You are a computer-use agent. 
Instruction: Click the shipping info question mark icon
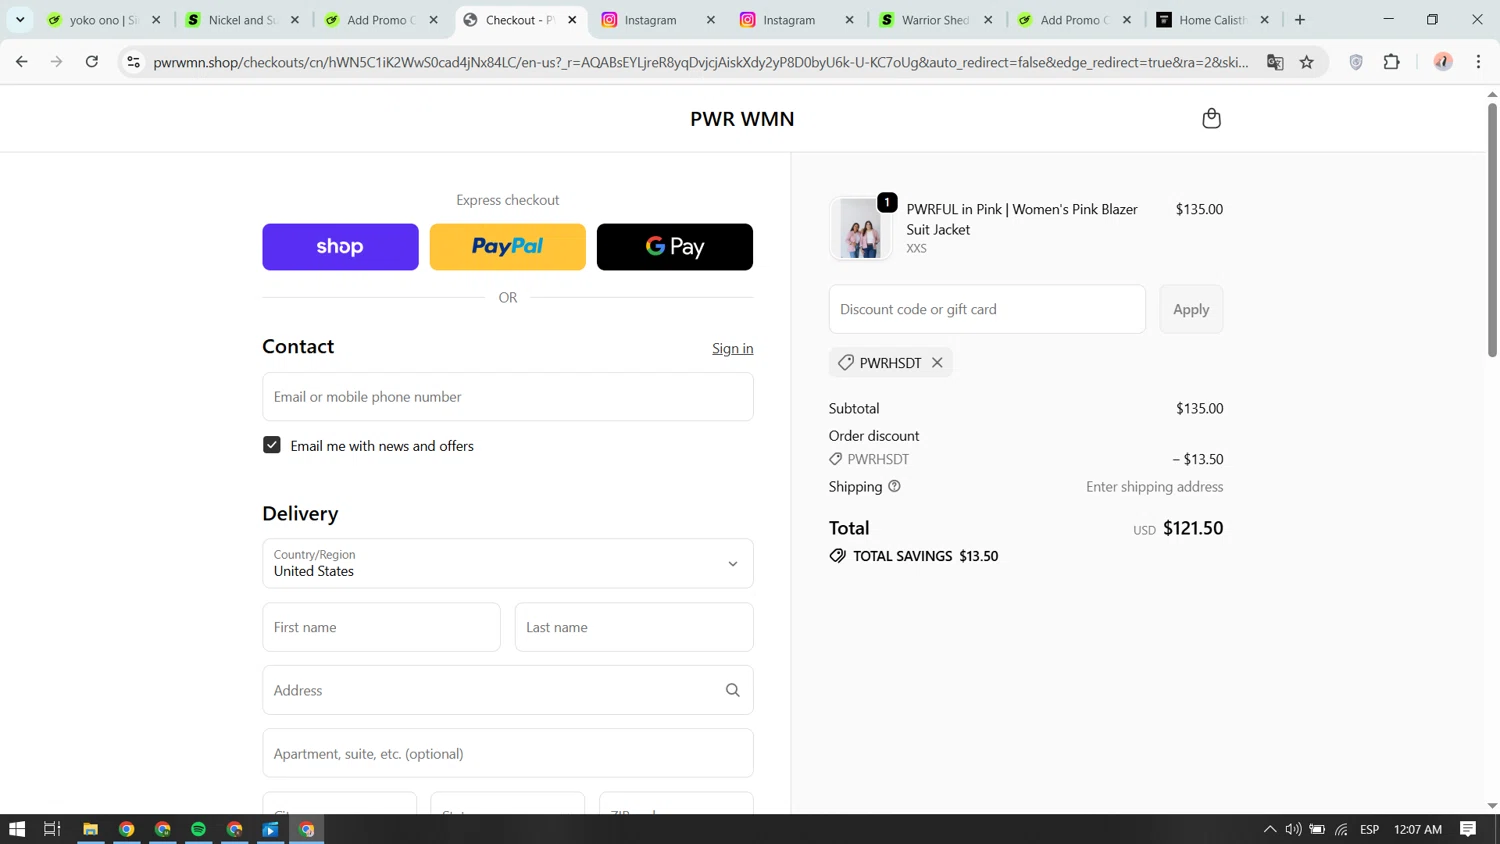tap(894, 487)
